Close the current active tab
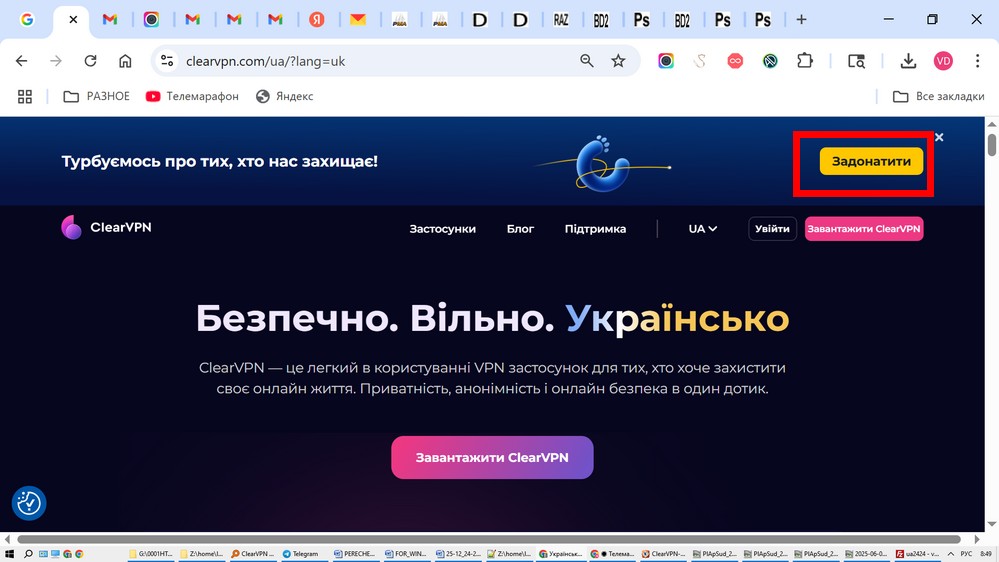Image resolution: width=999 pixels, height=562 pixels. 73,20
